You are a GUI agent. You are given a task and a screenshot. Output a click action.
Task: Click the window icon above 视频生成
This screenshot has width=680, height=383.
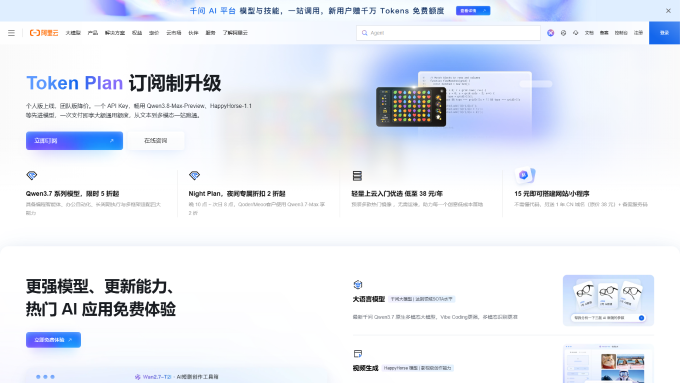click(x=358, y=354)
